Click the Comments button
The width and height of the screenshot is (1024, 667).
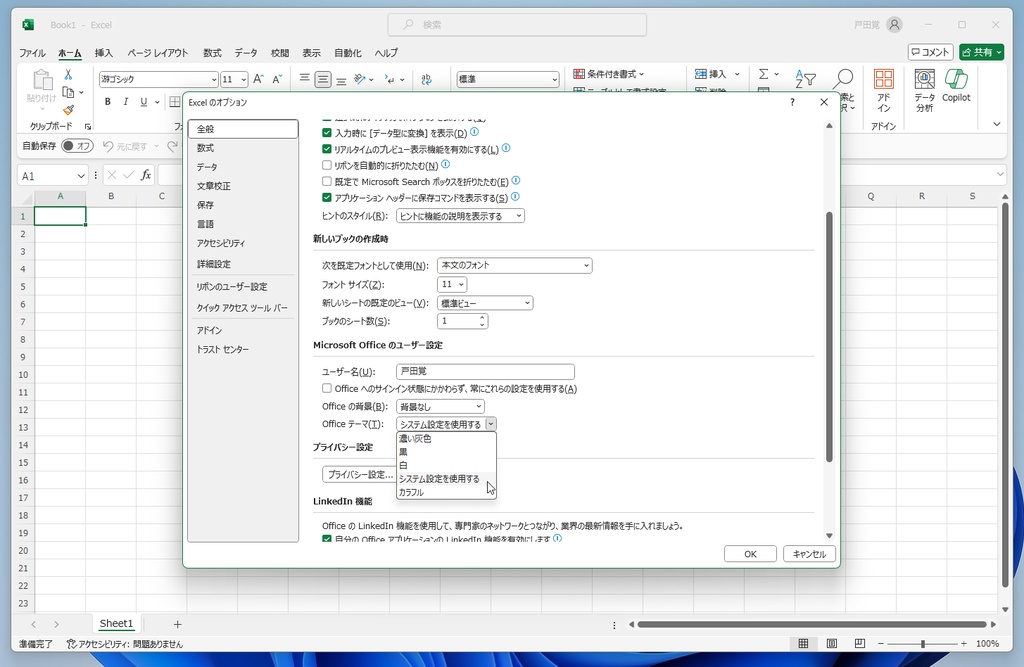(931, 52)
